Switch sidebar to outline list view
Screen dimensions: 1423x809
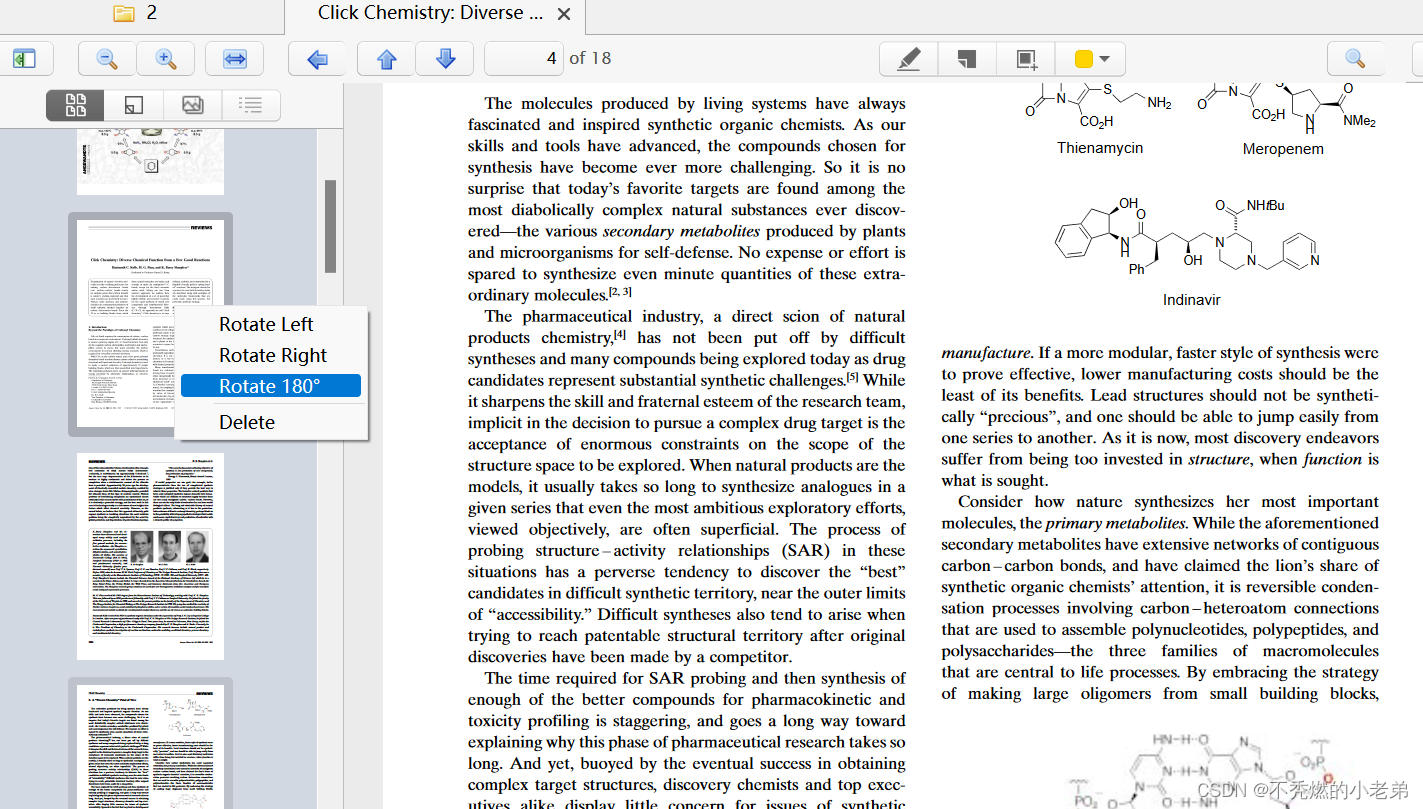[x=251, y=105]
